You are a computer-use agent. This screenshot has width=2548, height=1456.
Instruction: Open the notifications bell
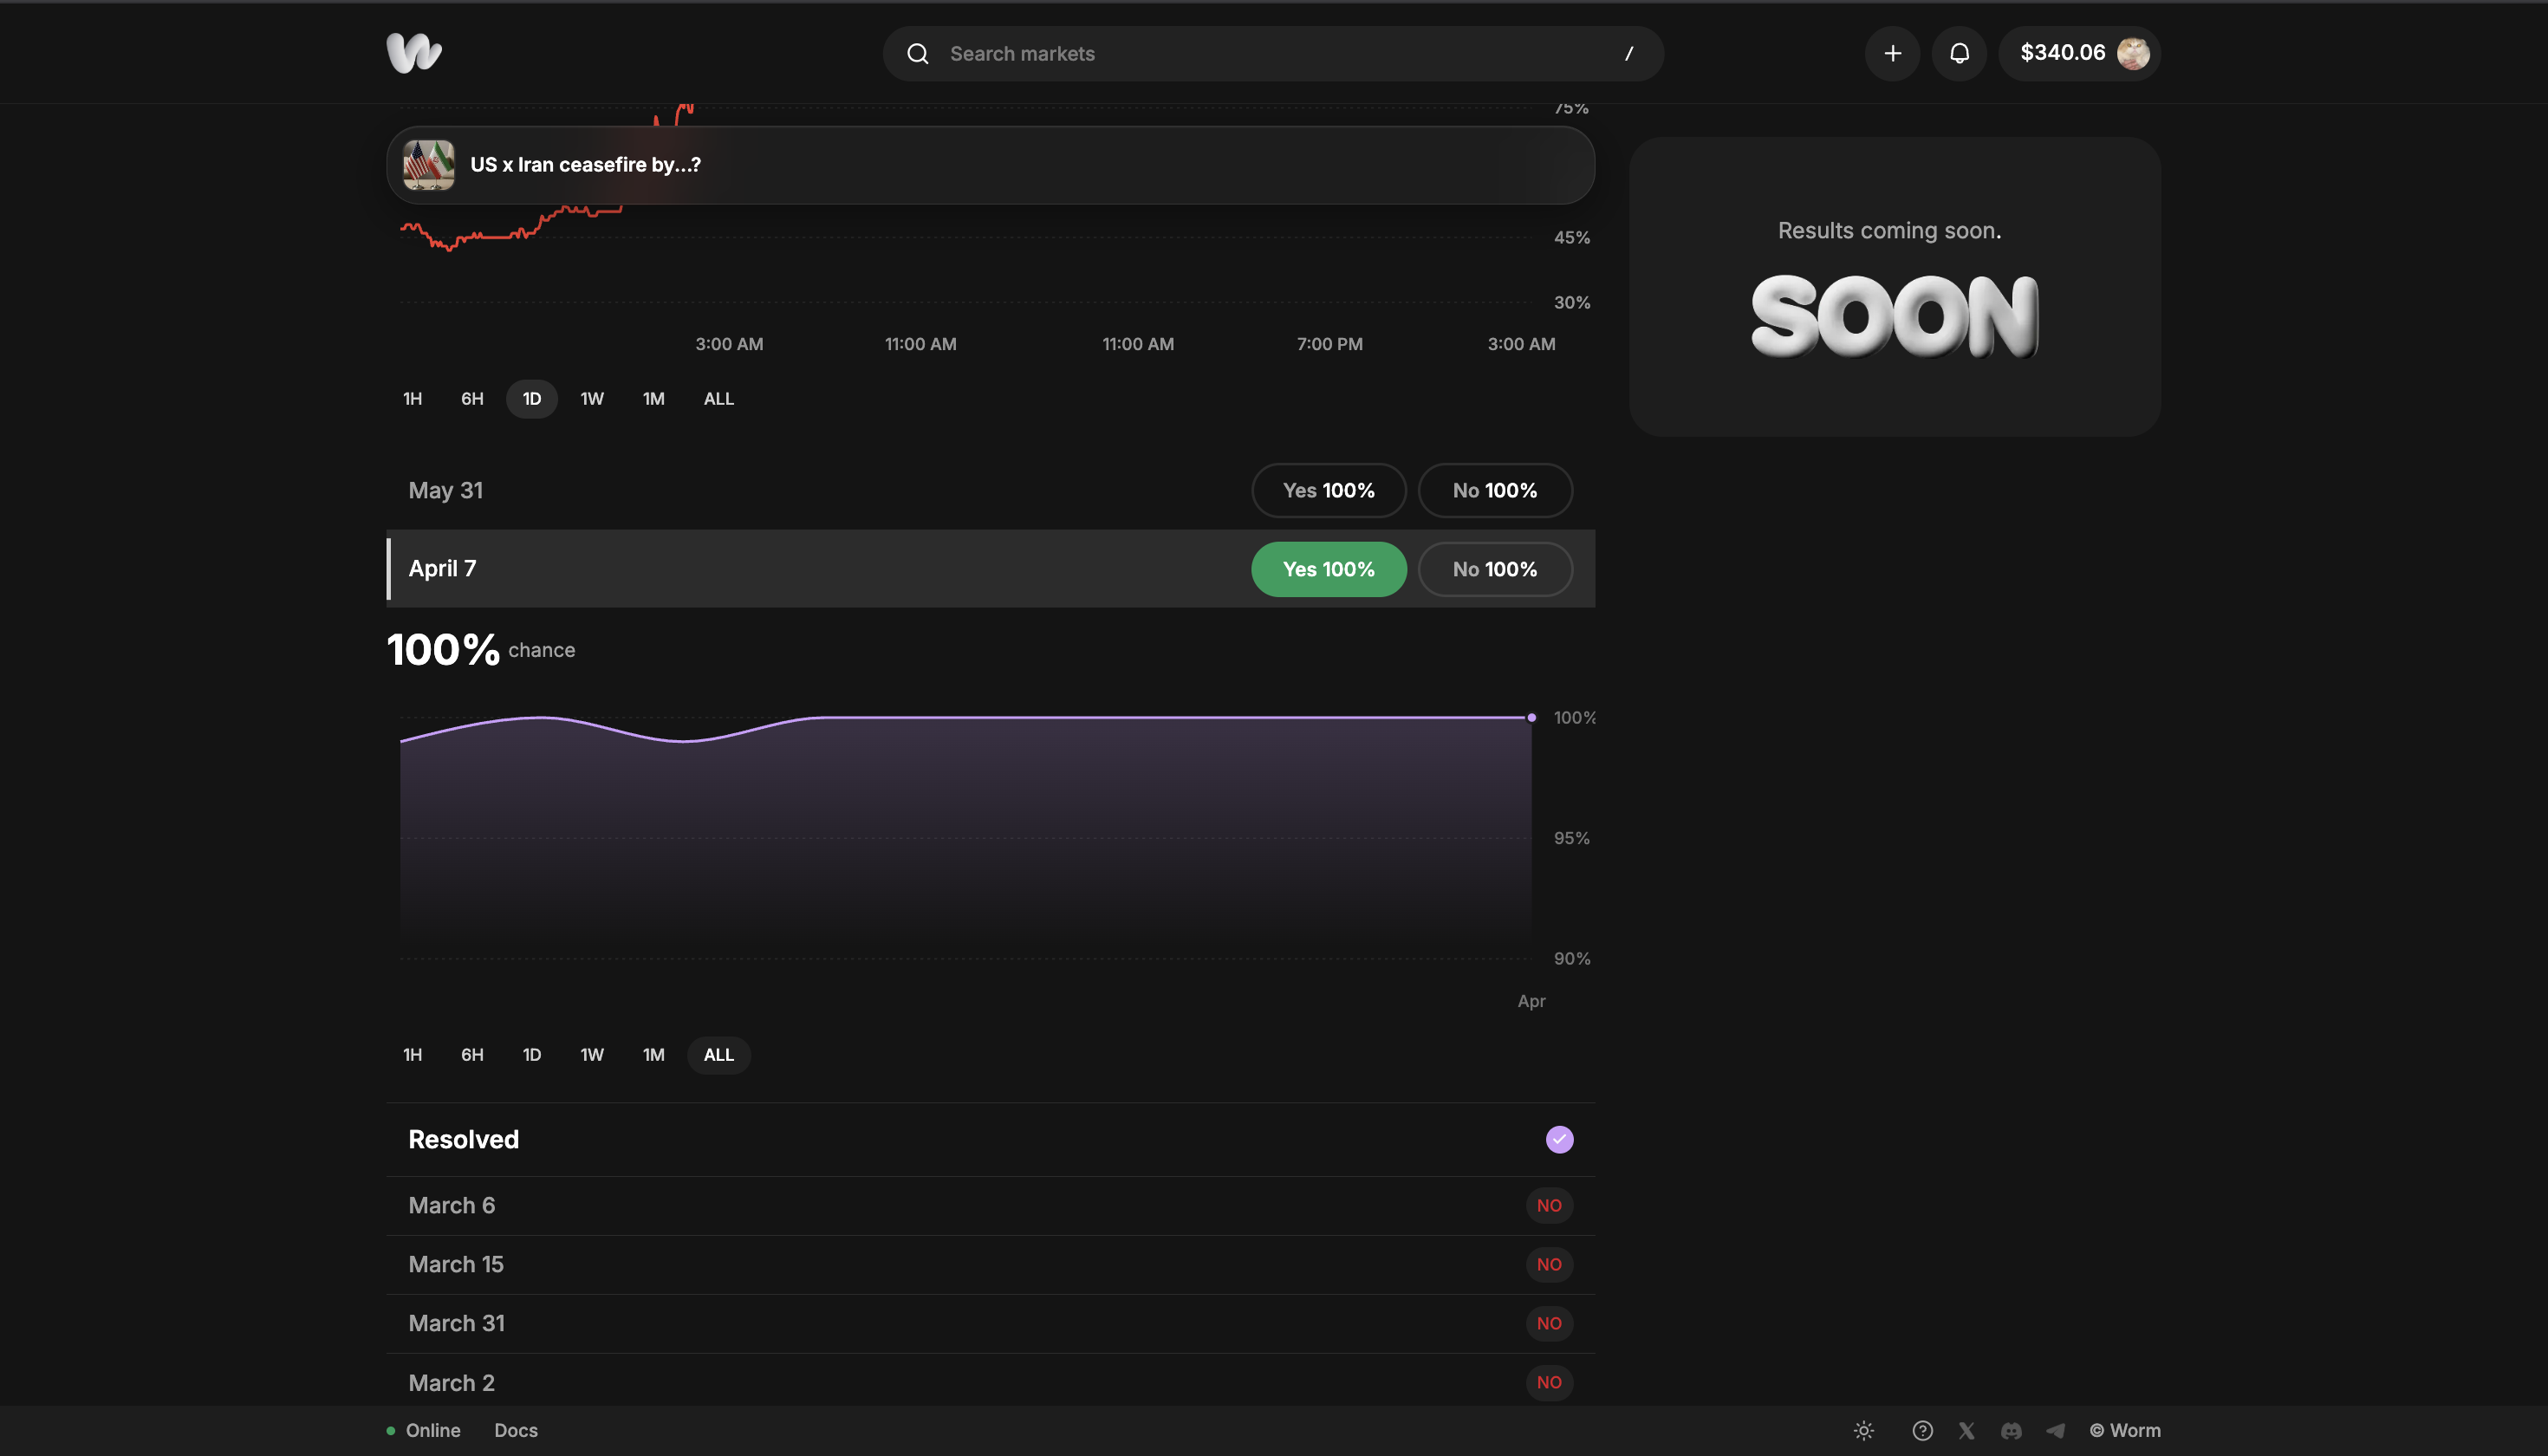[1959, 53]
